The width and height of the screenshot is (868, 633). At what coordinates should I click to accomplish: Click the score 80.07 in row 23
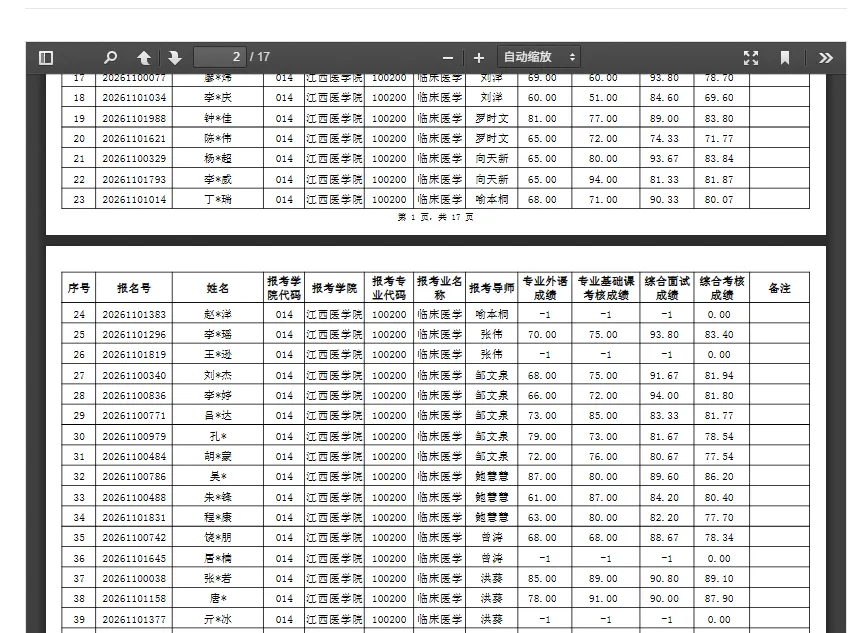coord(719,199)
